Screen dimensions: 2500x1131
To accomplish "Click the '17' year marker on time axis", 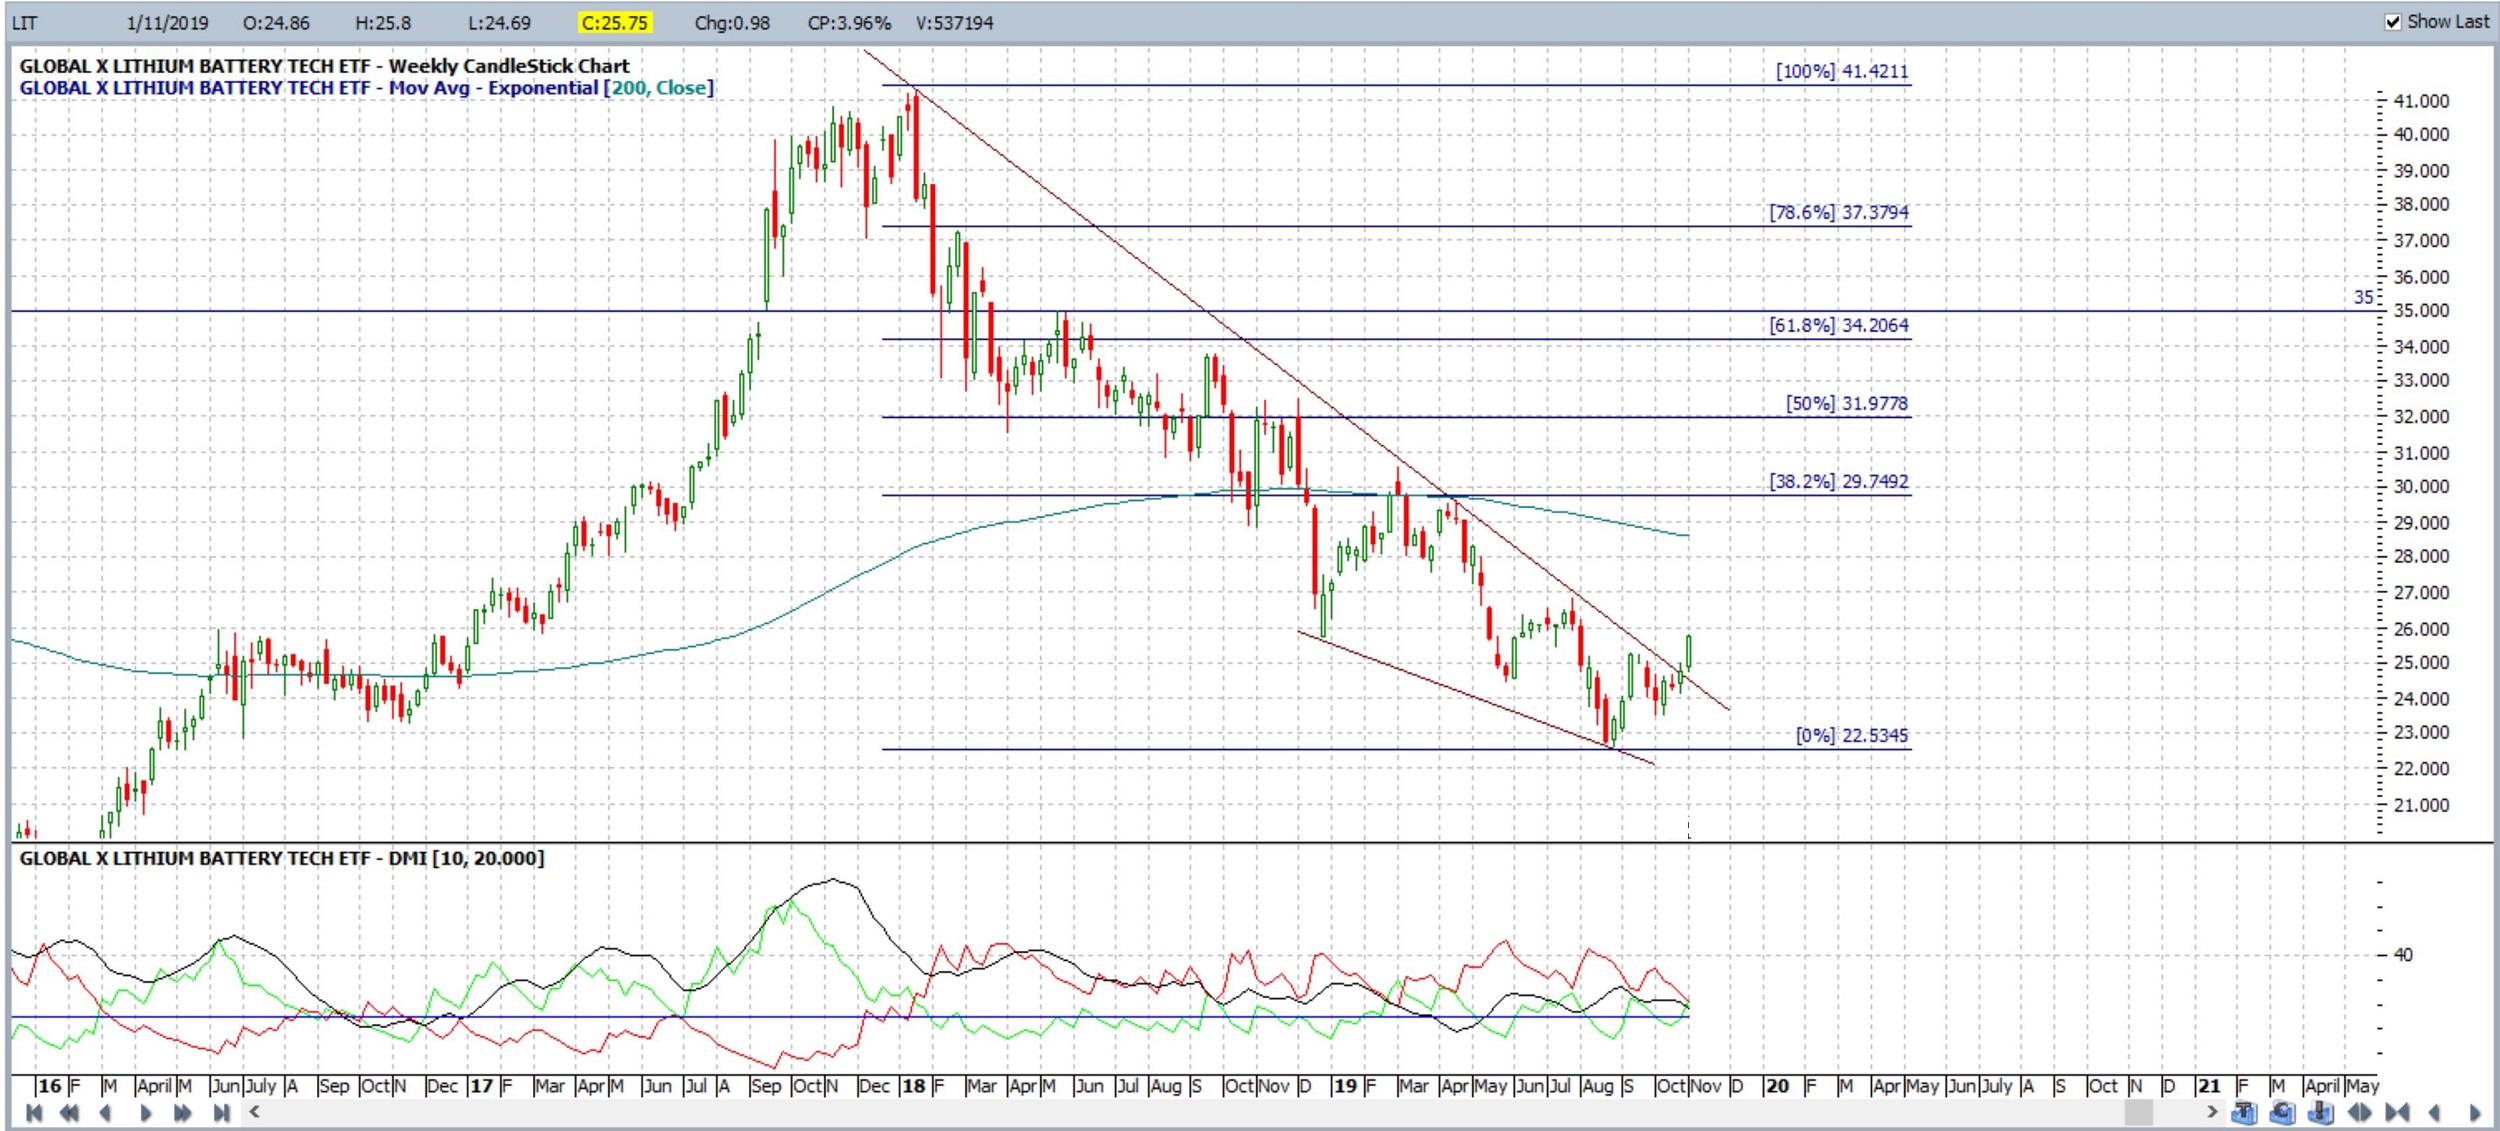I will pos(481,1086).
